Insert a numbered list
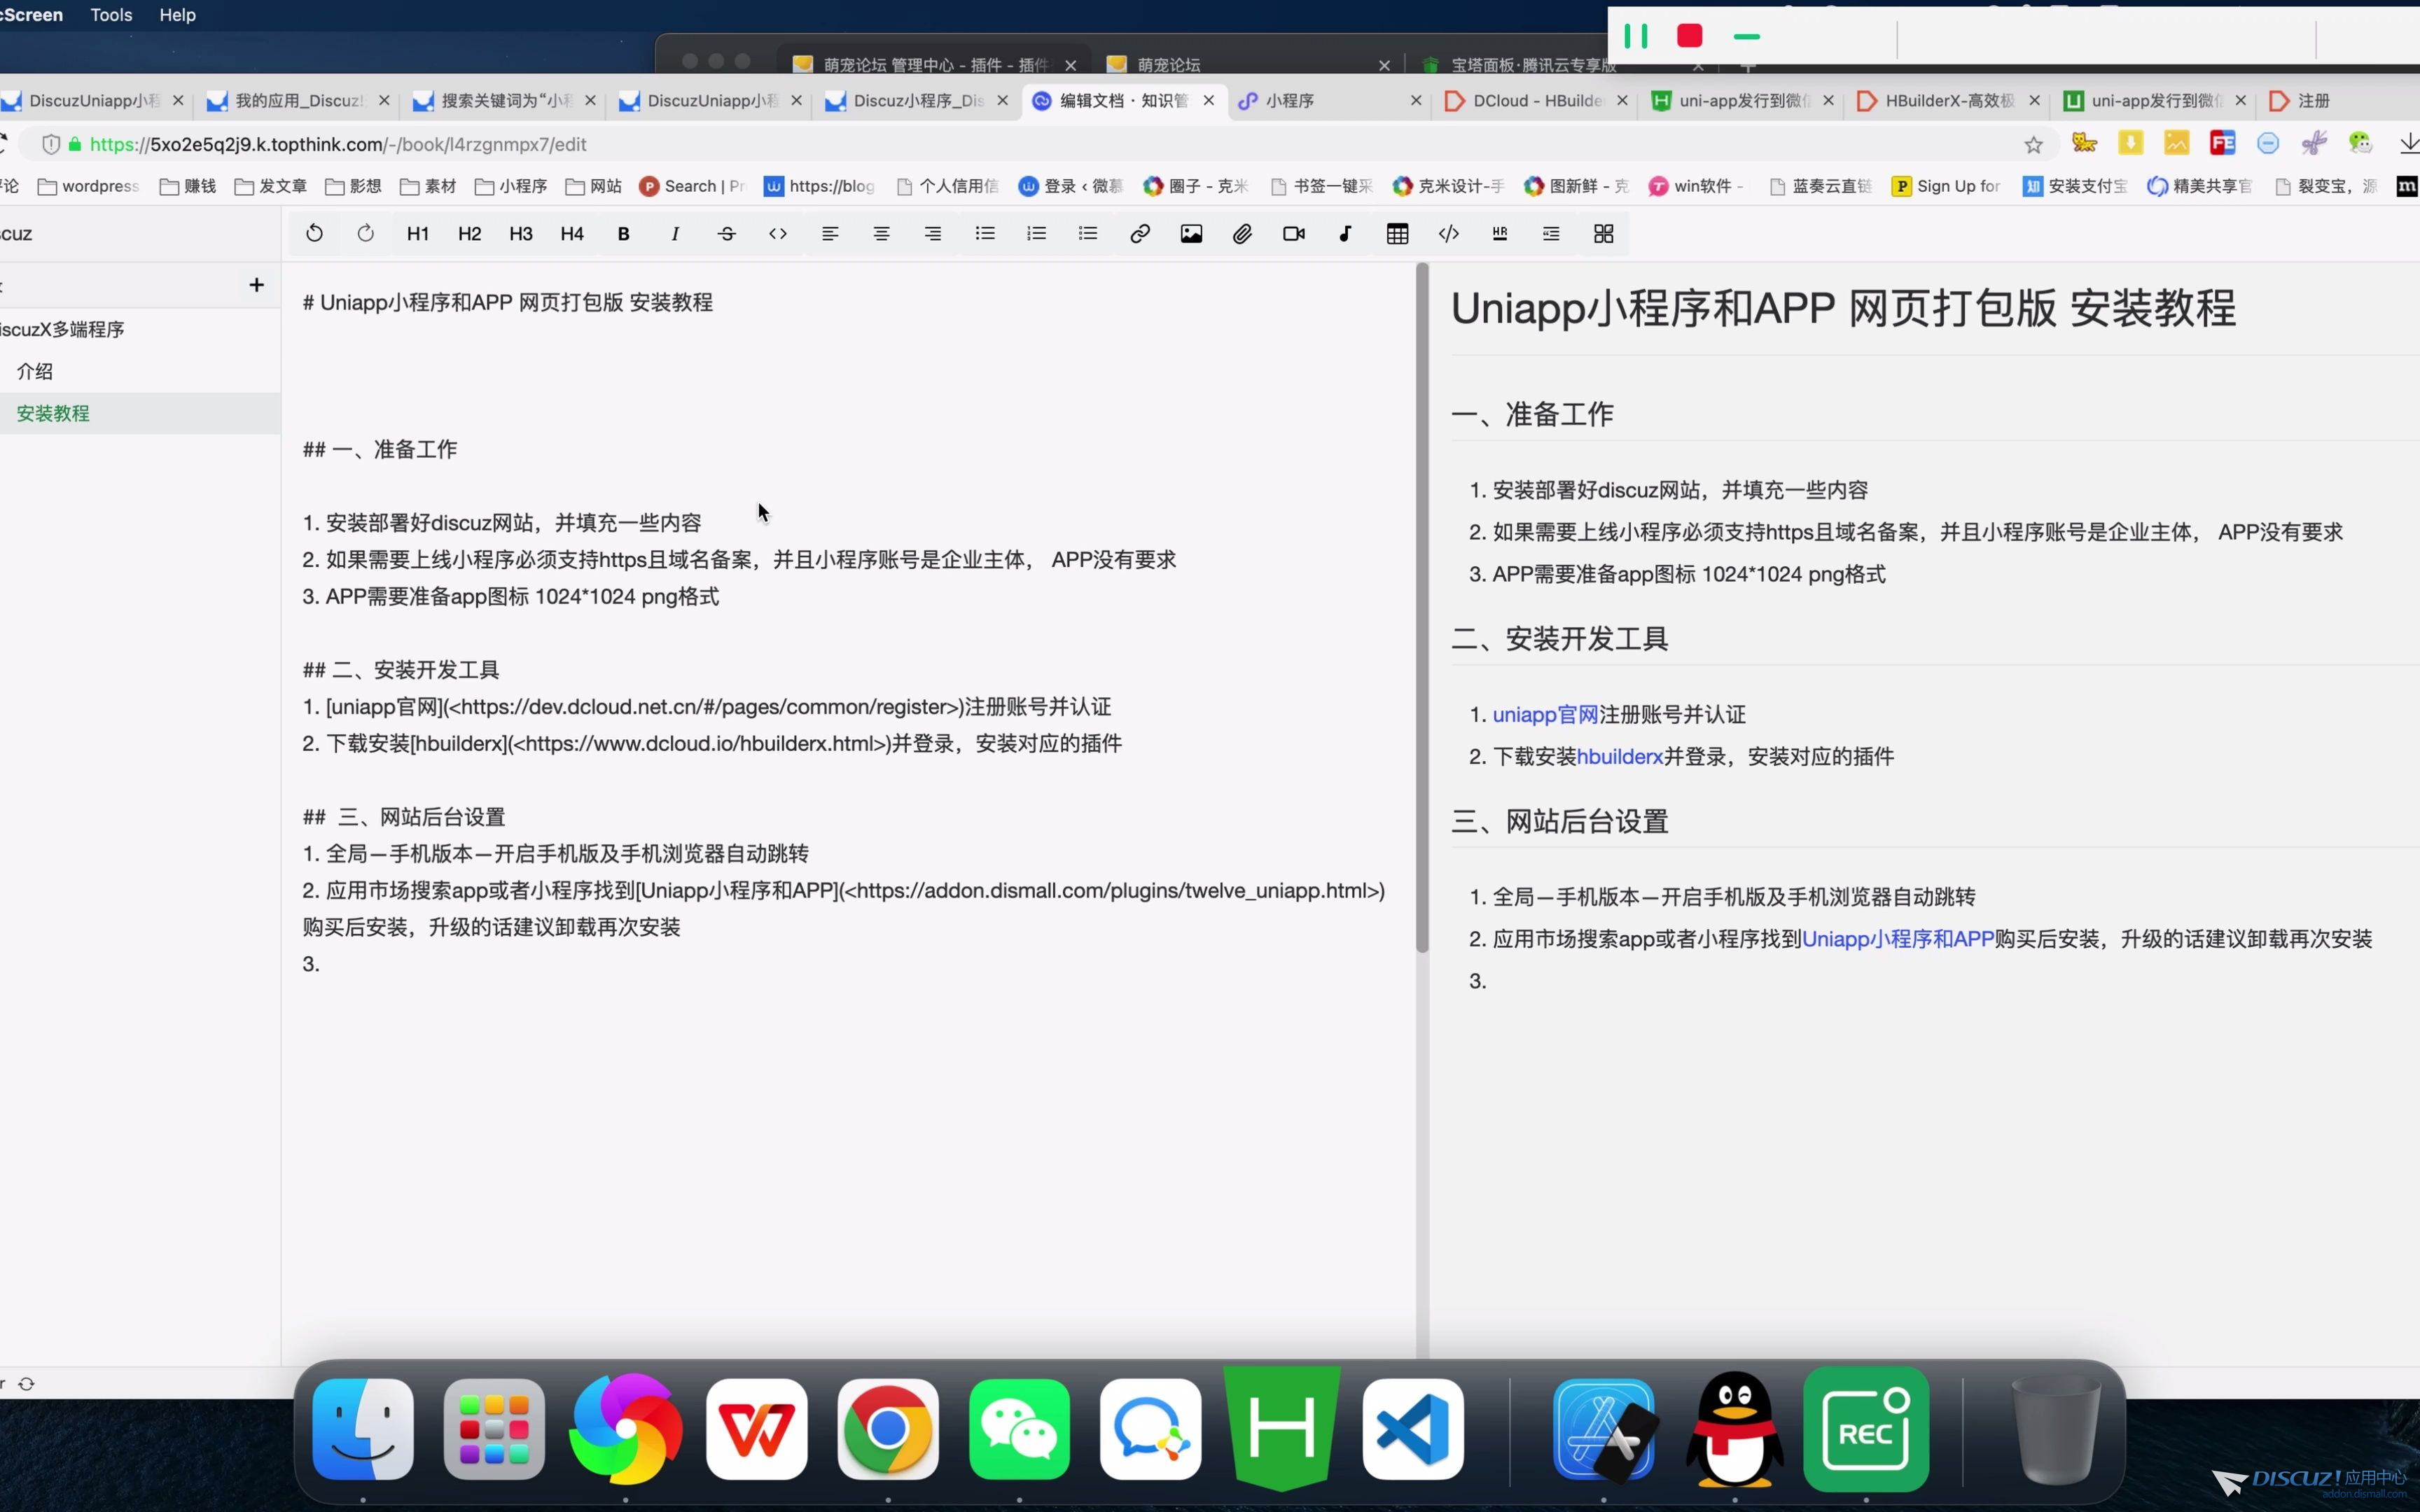 click(x=1036, y=233)
